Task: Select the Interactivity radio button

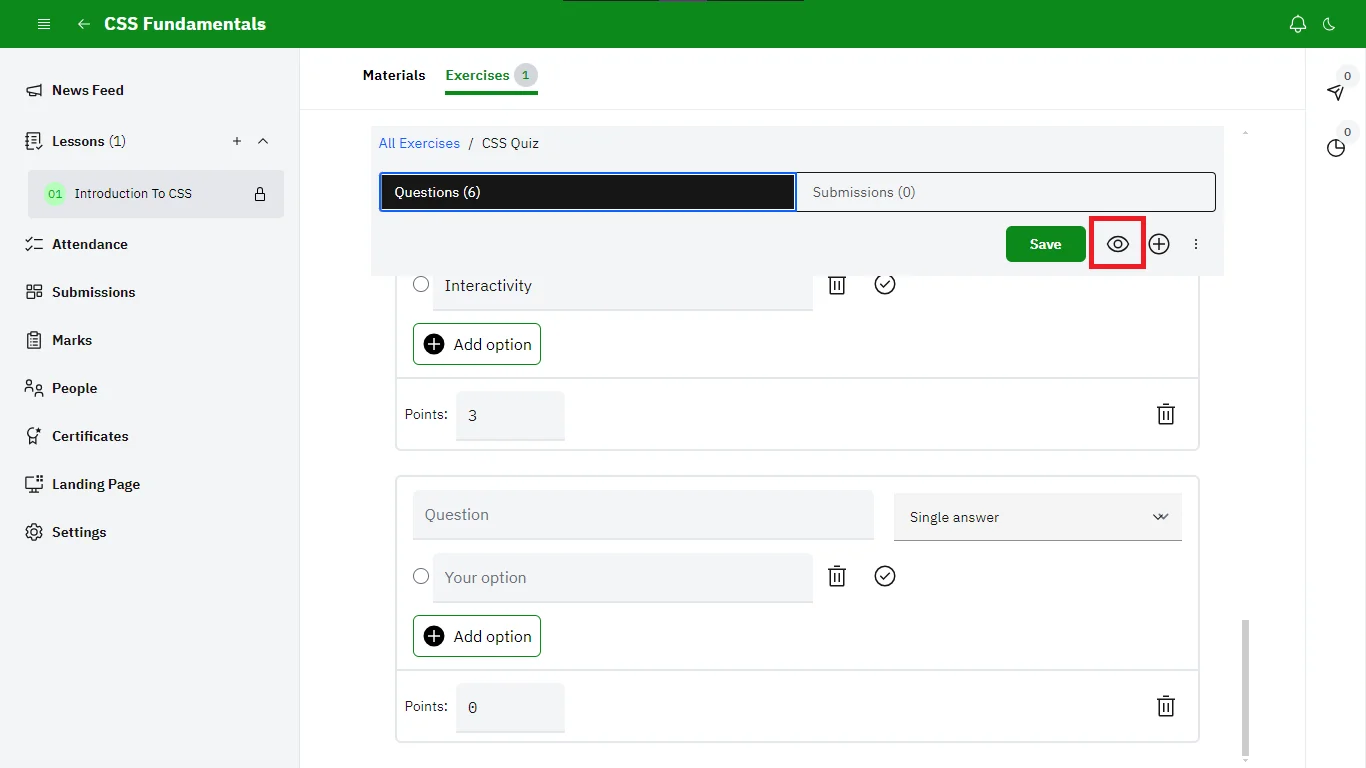Action: pos(421,285)
